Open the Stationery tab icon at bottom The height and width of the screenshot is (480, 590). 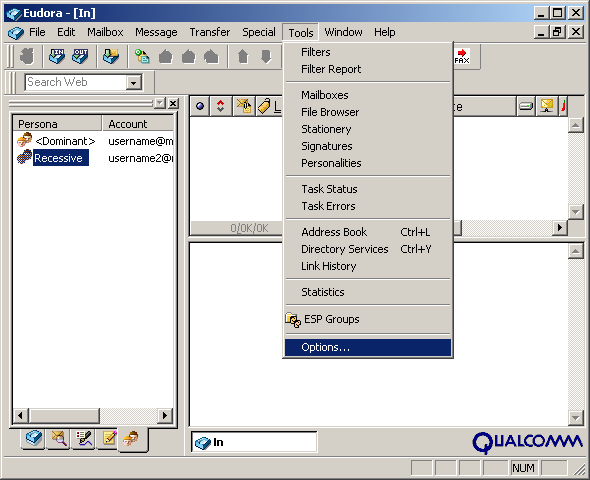(x=109, y=438)
